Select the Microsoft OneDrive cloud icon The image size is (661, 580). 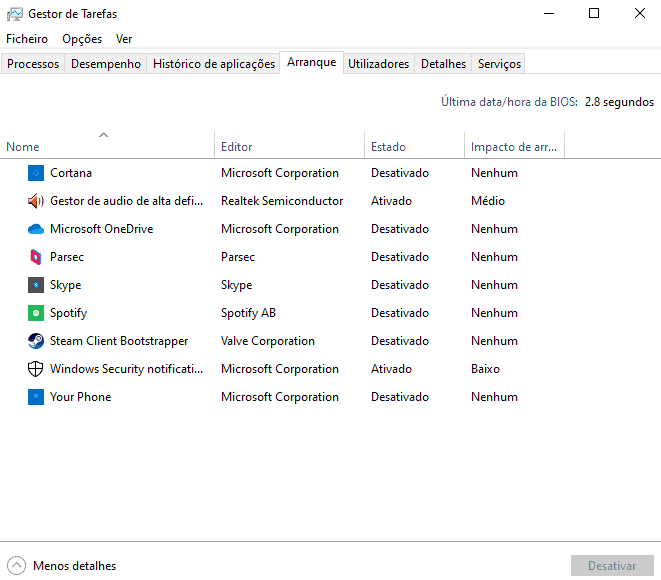point(36,229)
